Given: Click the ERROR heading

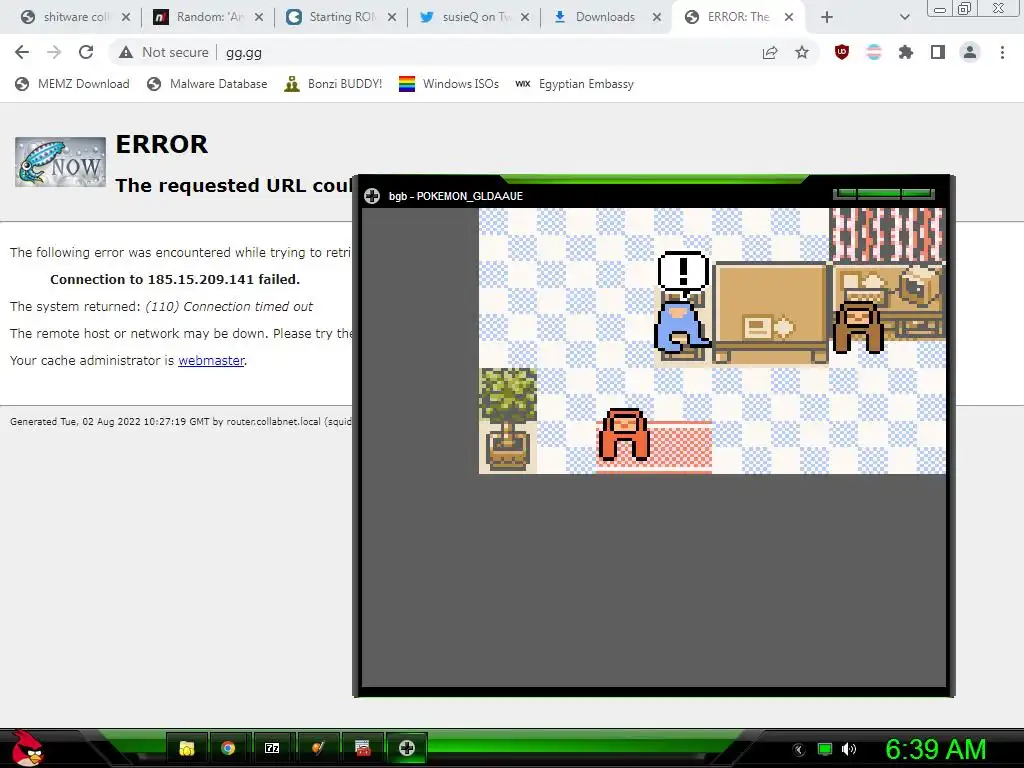Looking at the screenshot, I should [x=161, y=144].
